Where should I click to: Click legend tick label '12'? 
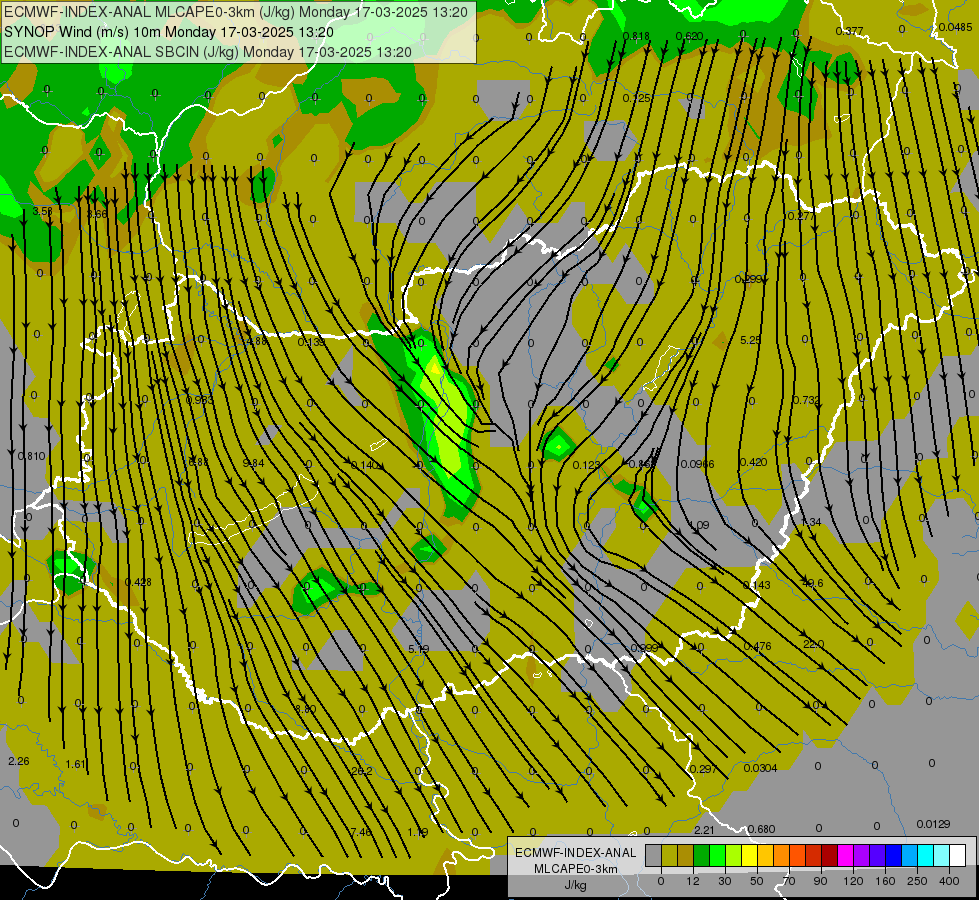coord(692,881)
